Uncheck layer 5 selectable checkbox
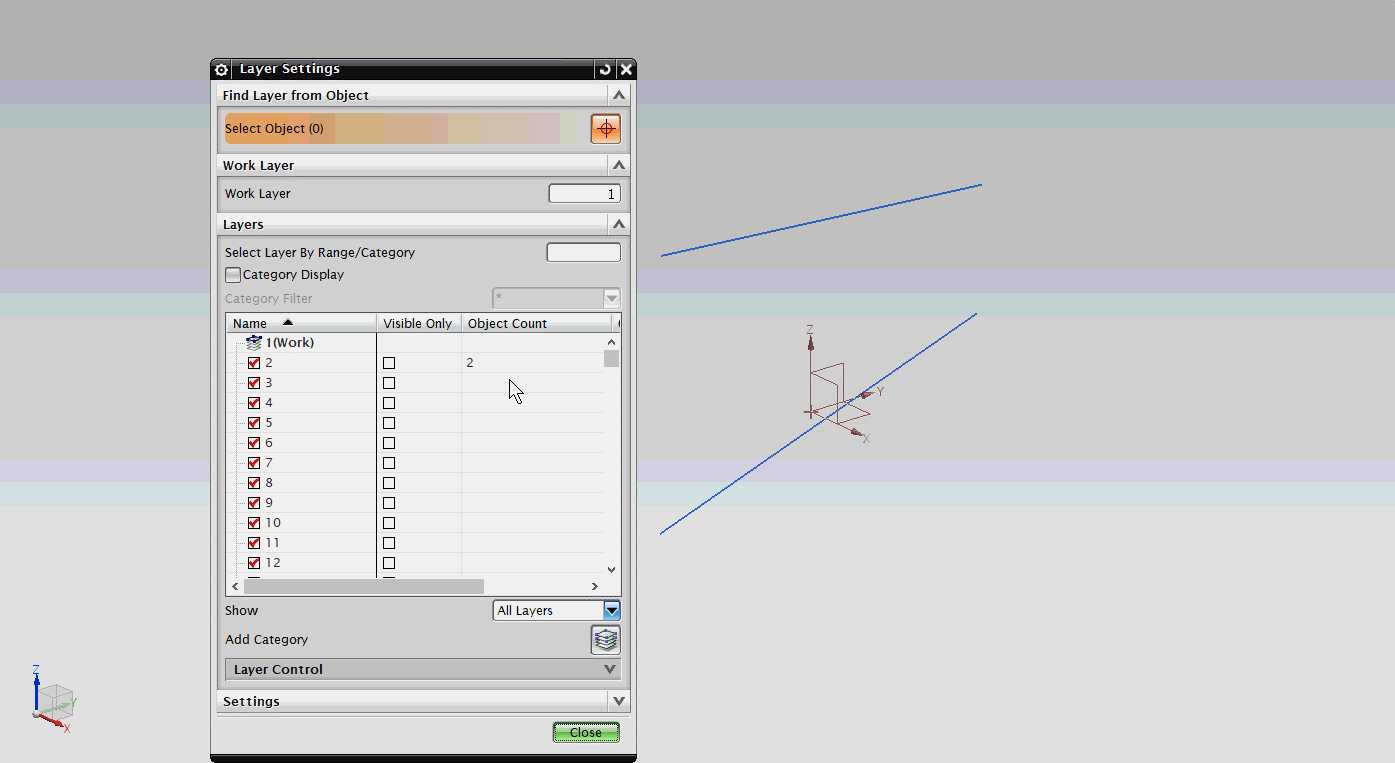 point(254,423)
